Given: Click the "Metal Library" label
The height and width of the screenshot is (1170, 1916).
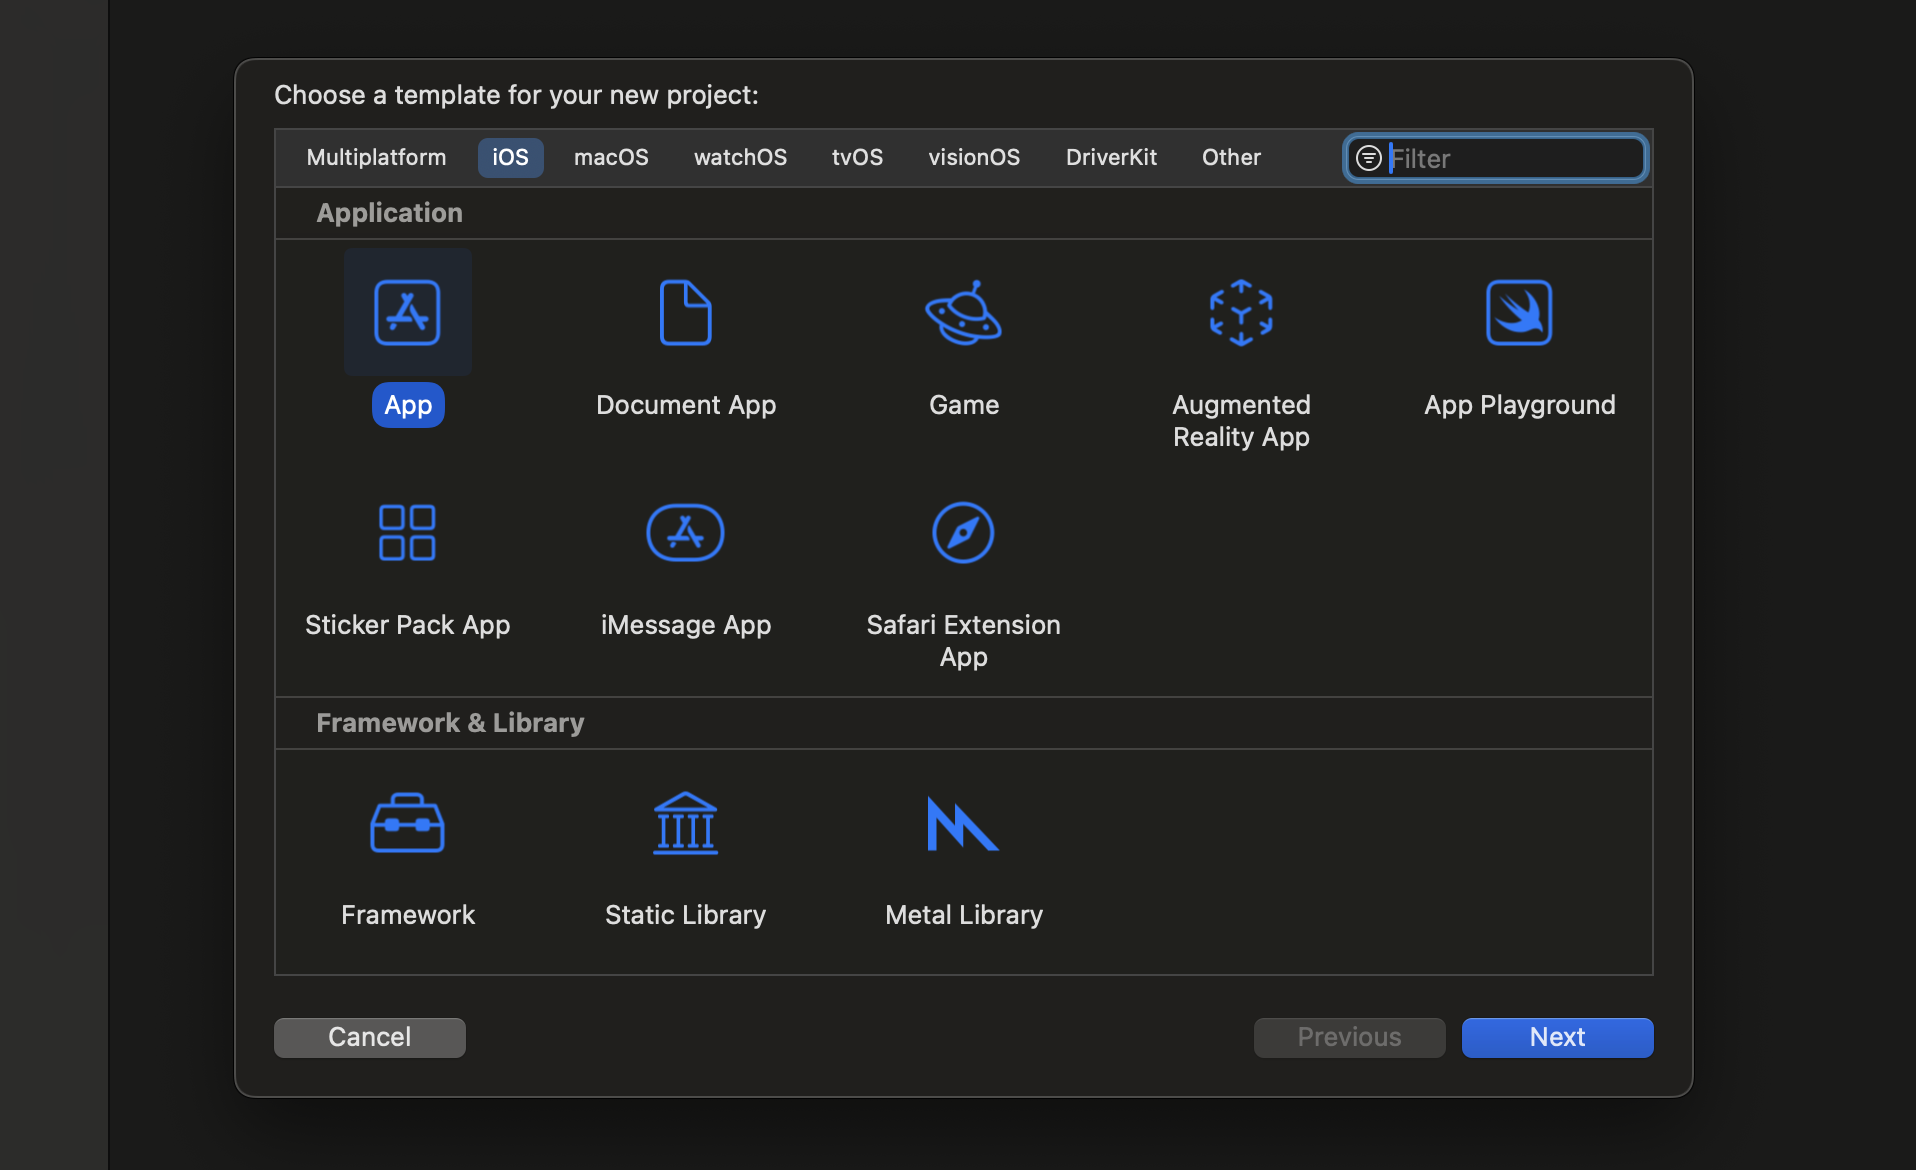Looking at the screenshot, I should 964,915.
